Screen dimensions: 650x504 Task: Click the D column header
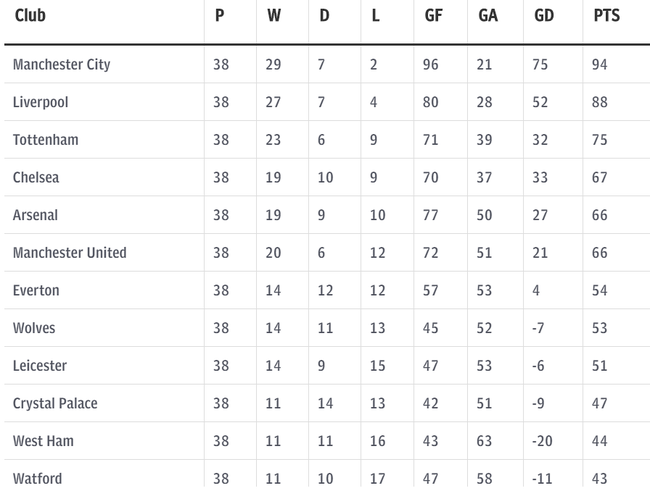pyautogui.click(x=324, y=16)
